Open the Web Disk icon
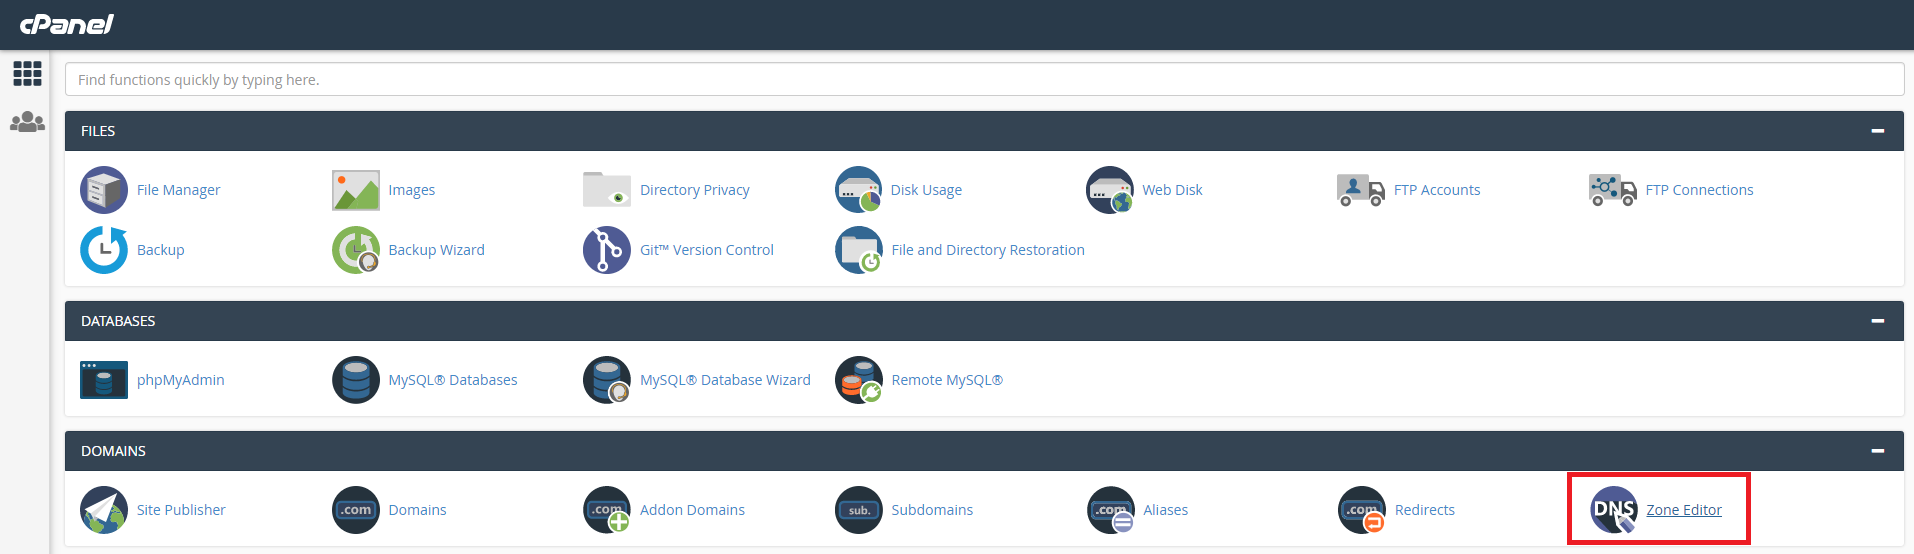This screenshot has width=1914, height=554. [x=1110, y=190]
